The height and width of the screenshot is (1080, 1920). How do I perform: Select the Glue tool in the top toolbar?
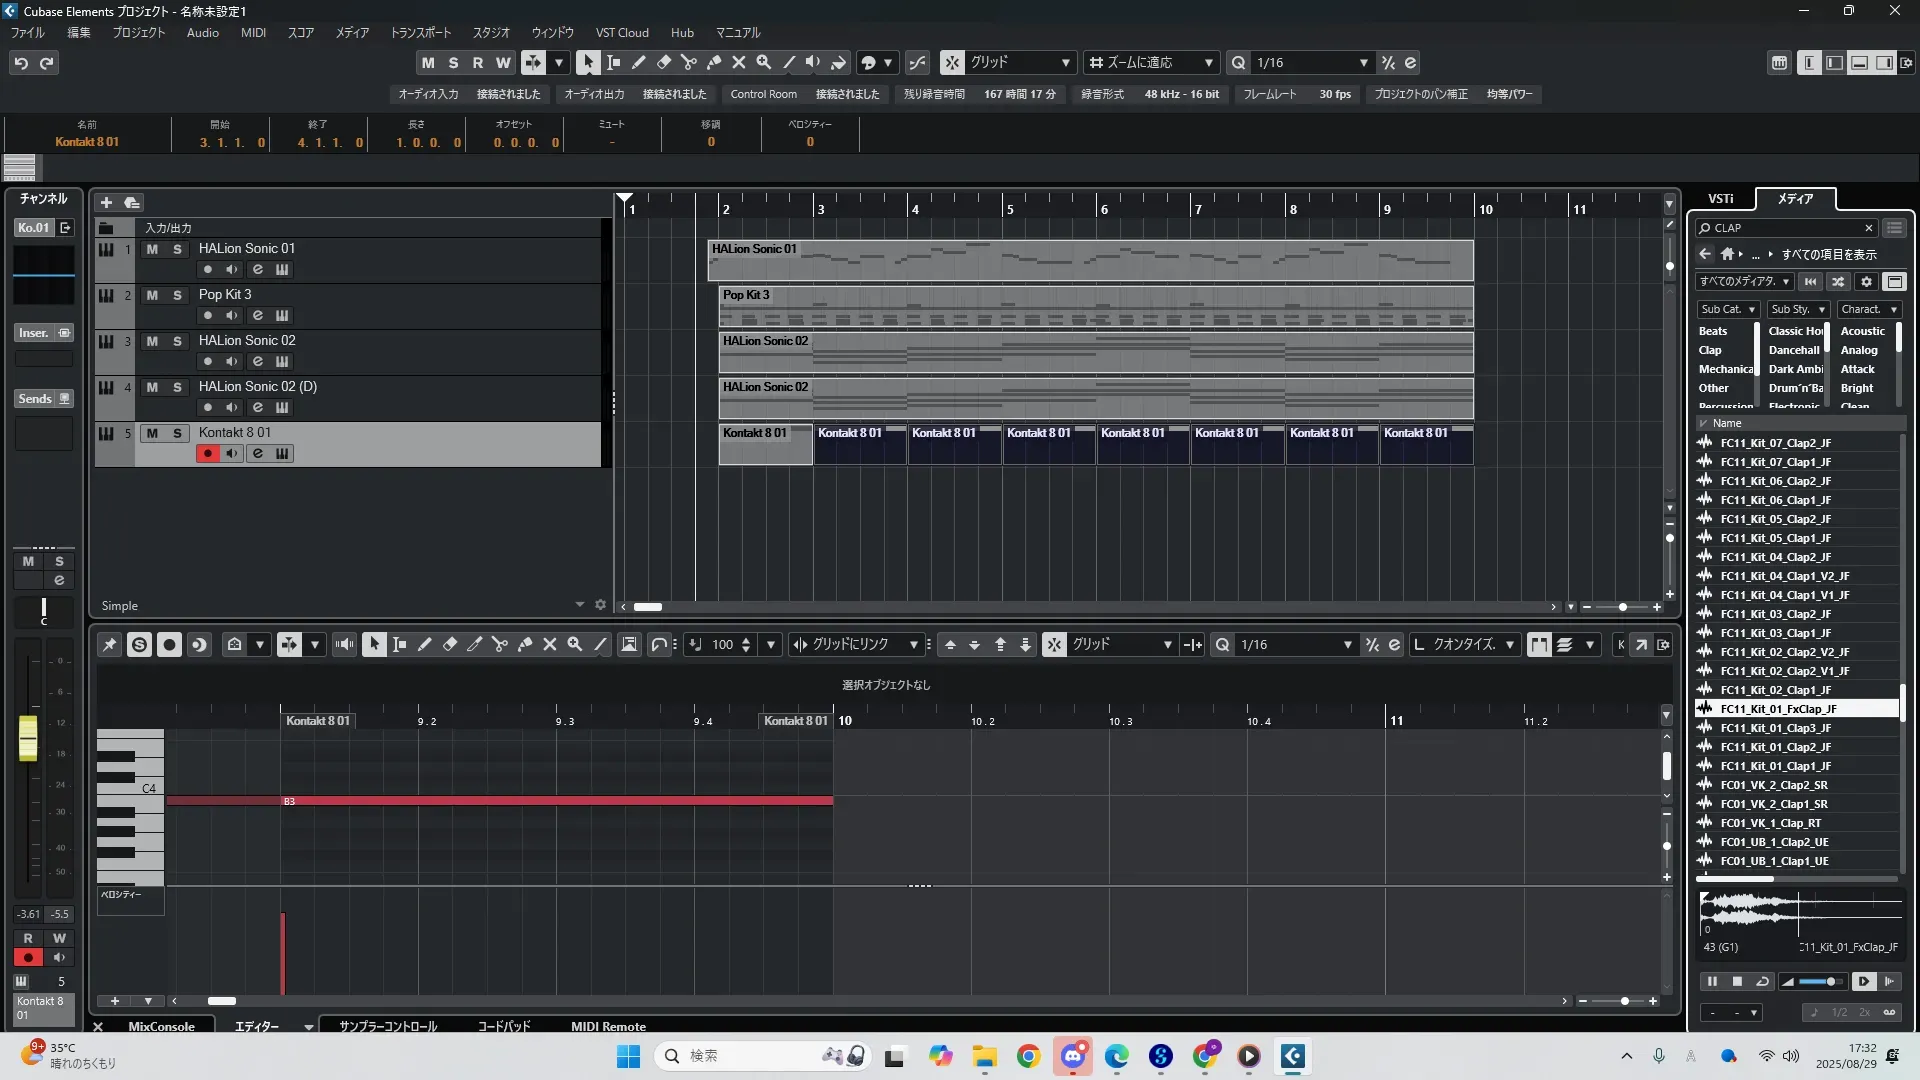point(713,62)
